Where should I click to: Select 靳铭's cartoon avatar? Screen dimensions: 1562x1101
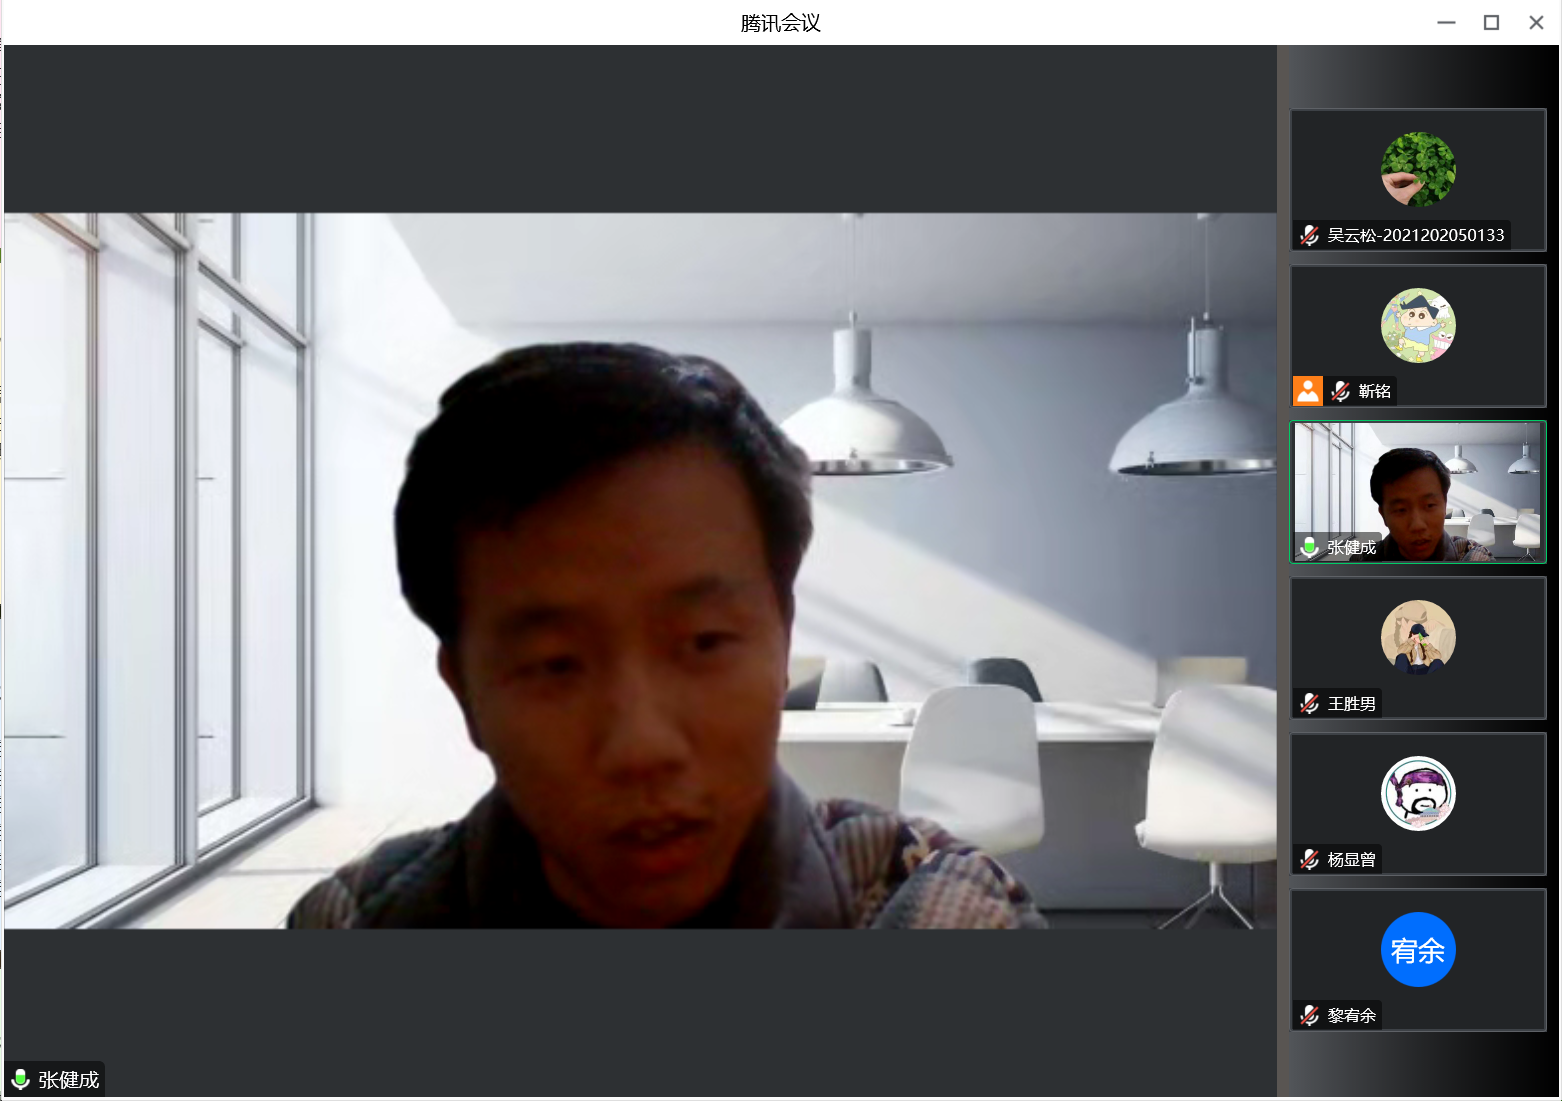[1417, 325]
